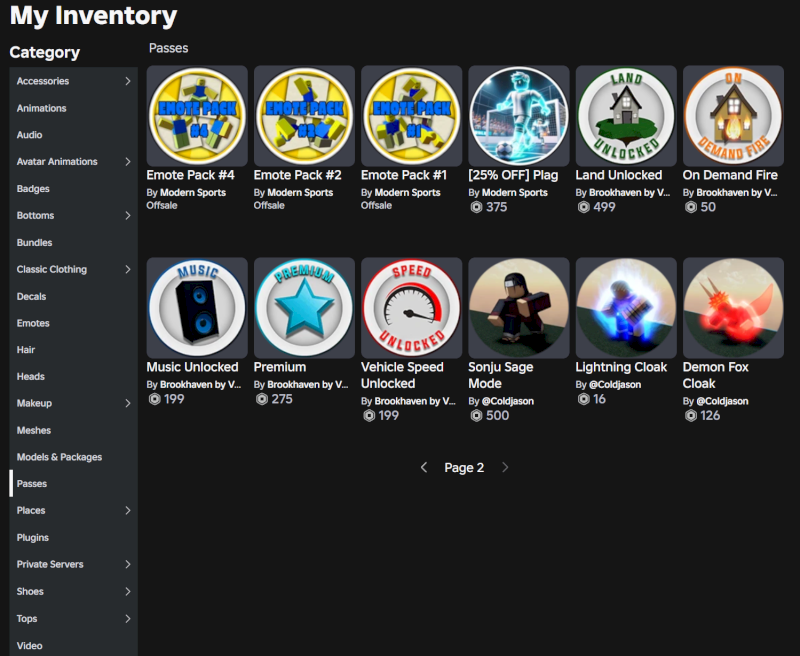Open the Lightning Cloak pass image
The width and height of the screenshot is (800, 656).
pyautogui.click(x=626, y=308)
